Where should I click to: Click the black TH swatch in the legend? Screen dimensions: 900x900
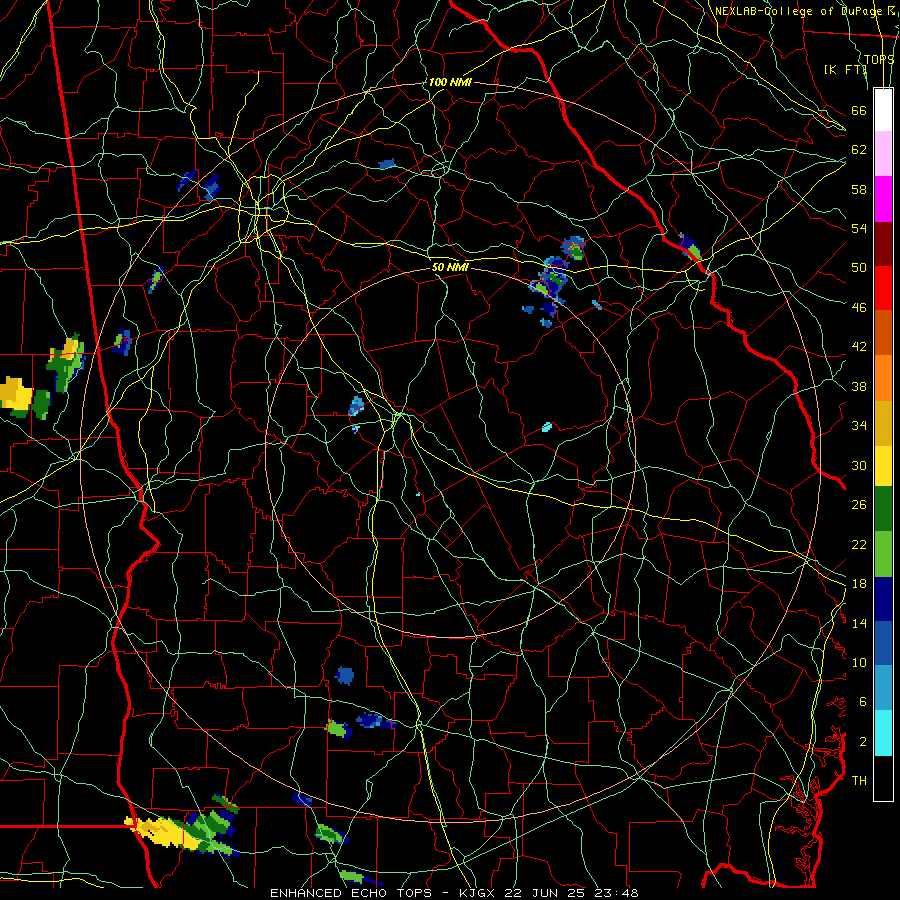tap(883, 778)
